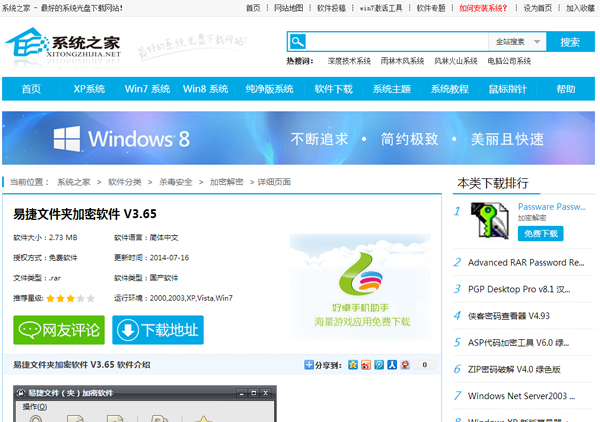Click the win7激活工具 link
This screenshot has width=600, height=422.
point(381,8)
